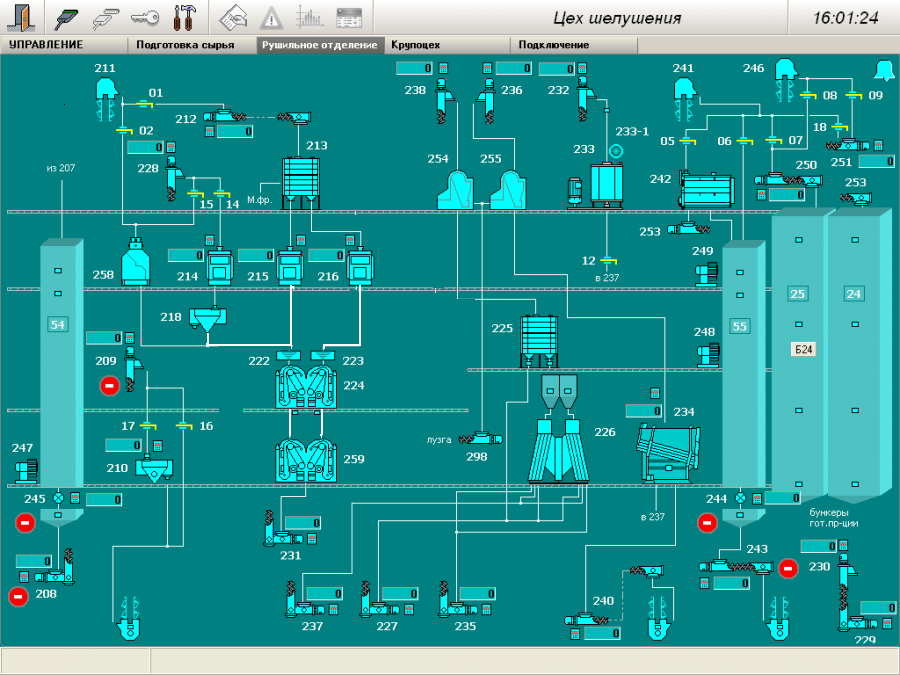Click the Б24 bunker label
This screenshot has width=900, height=675.
[802, 348]
